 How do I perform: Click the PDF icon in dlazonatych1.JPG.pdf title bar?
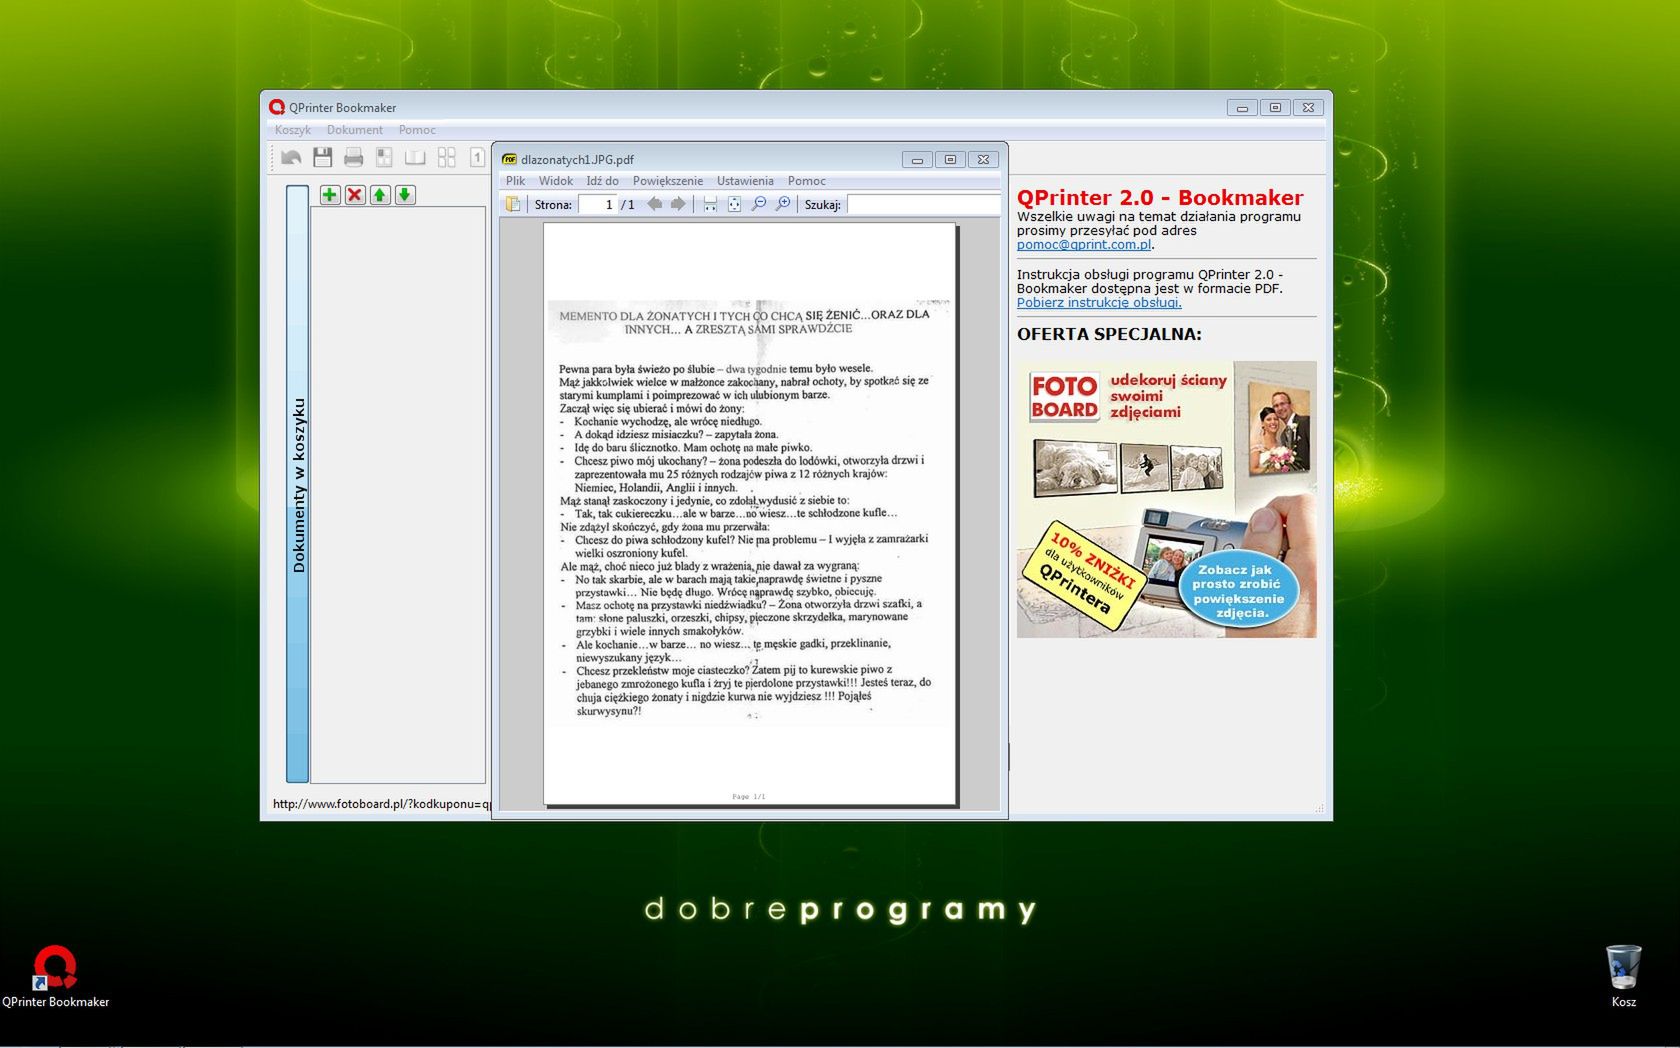click(x=509, y=159)
